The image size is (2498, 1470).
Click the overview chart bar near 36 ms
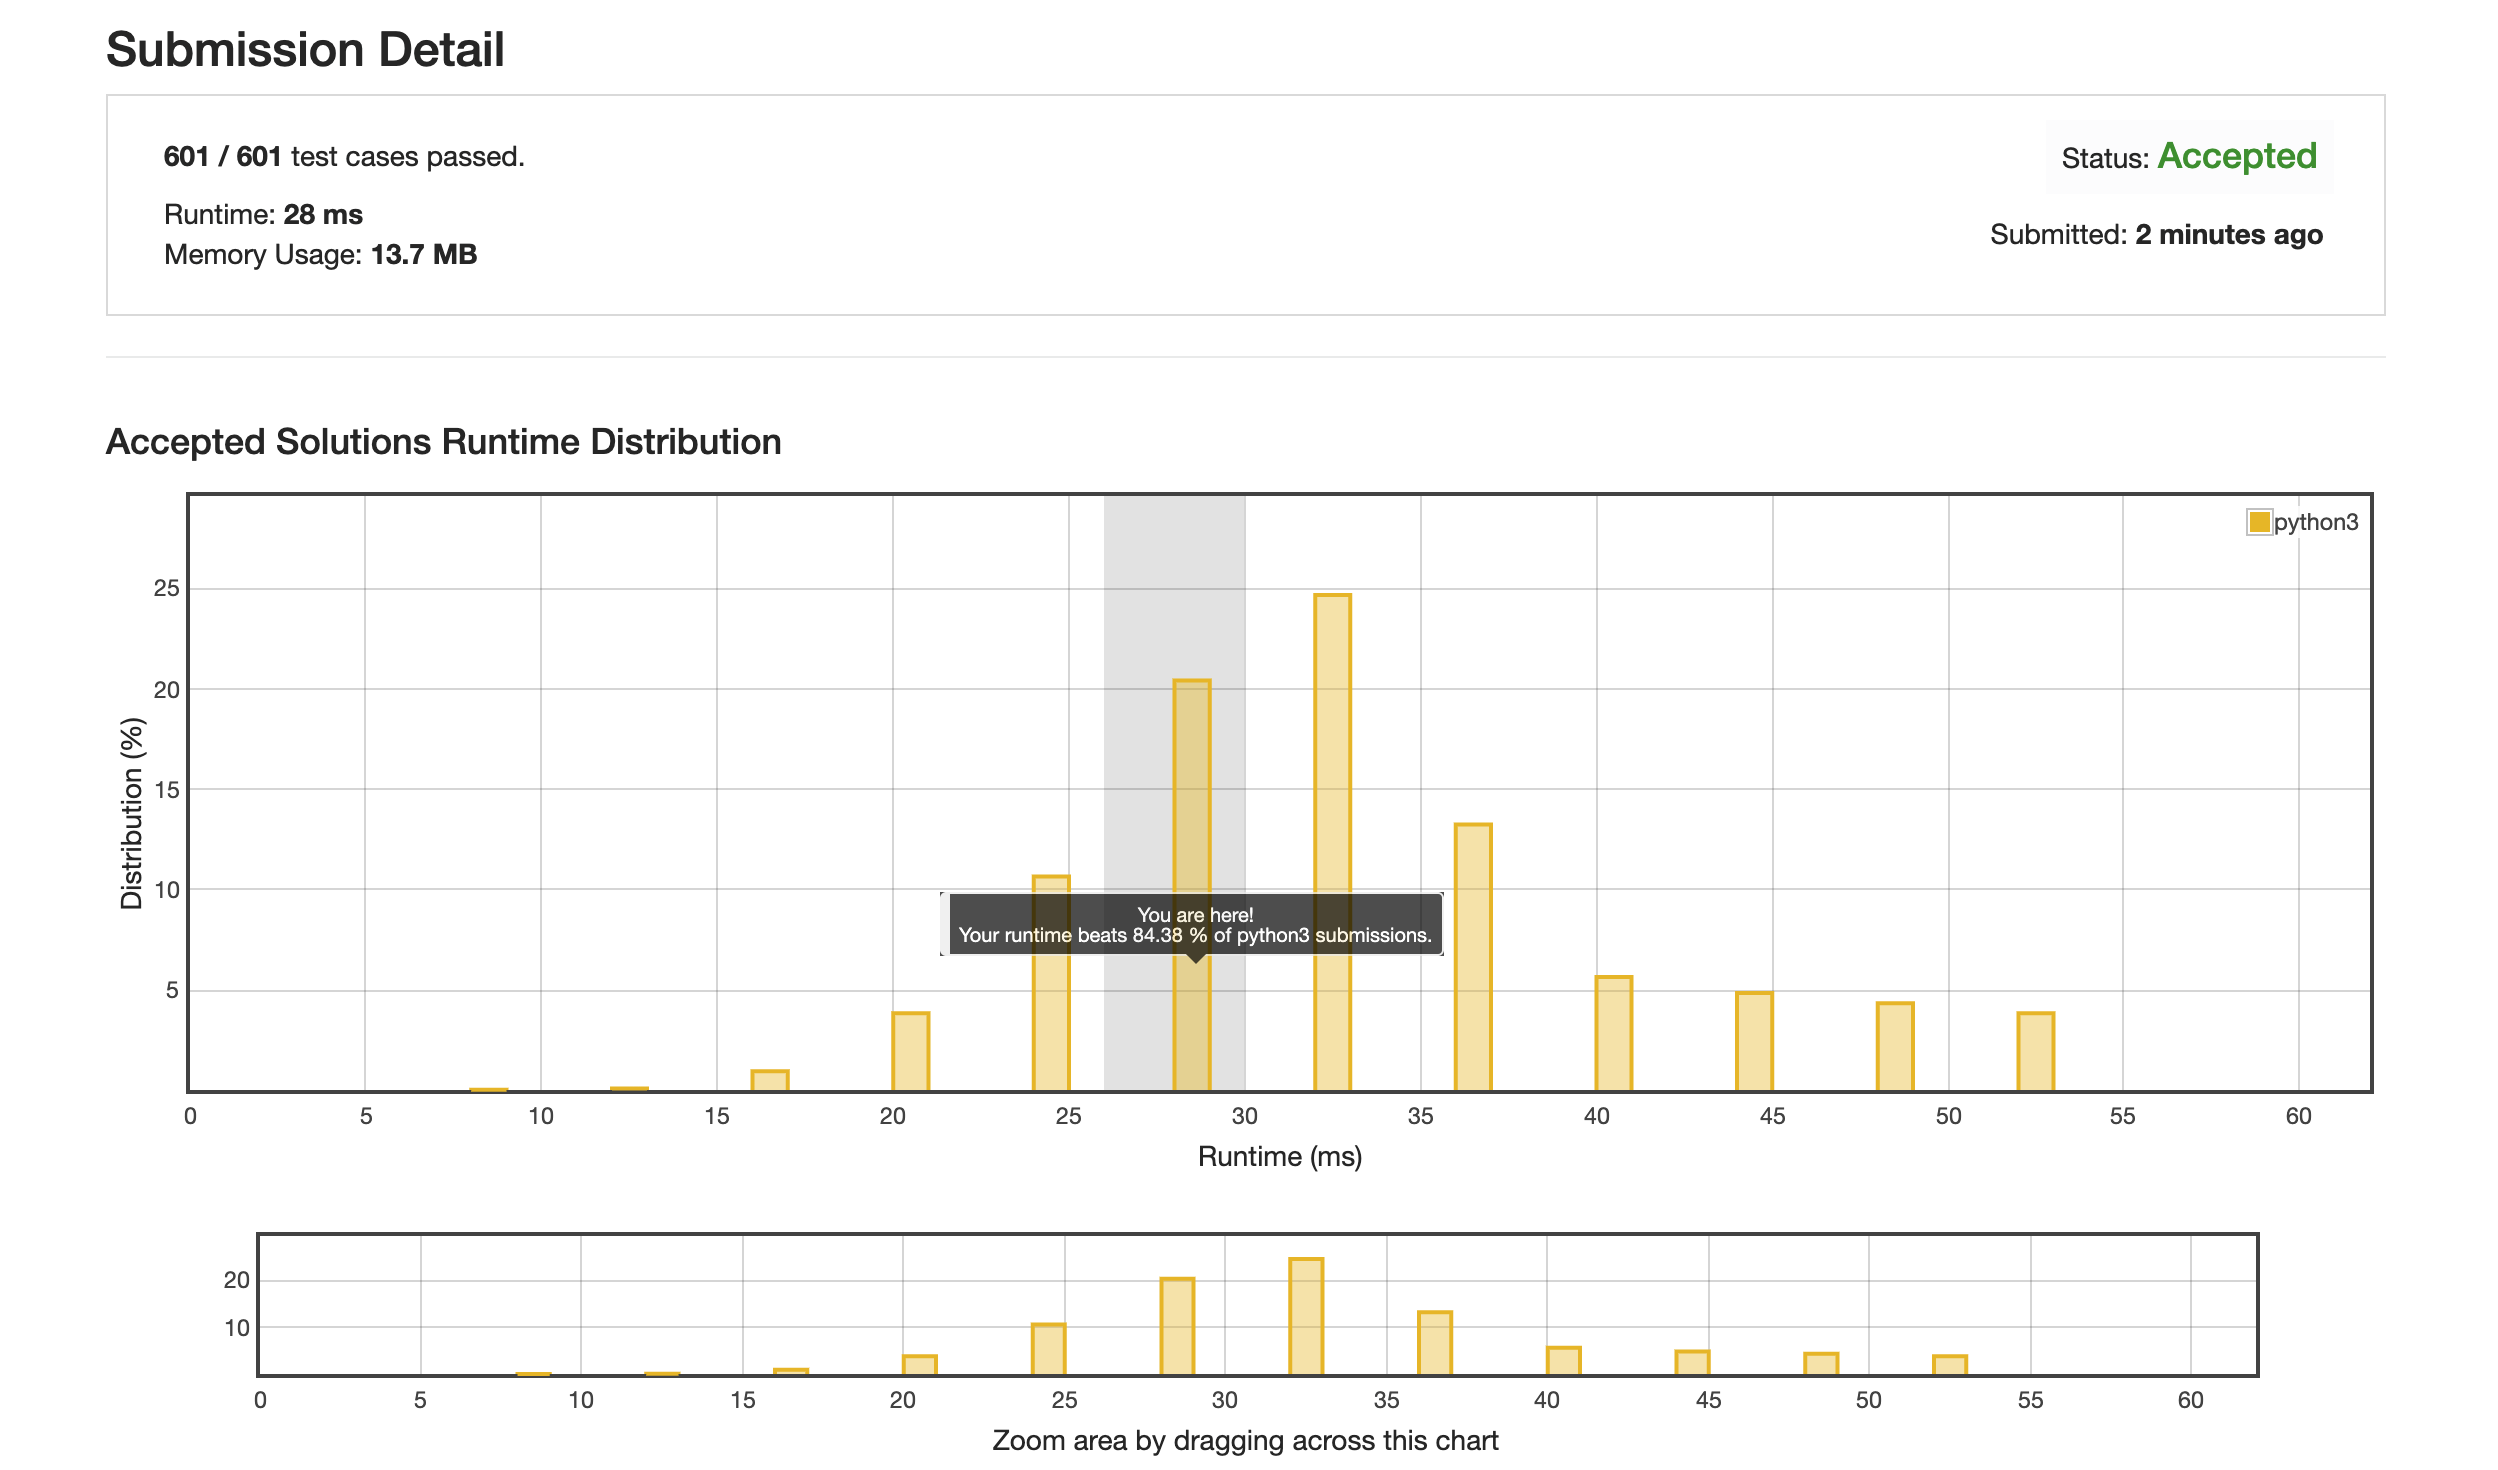[x=1435, y=1342]
